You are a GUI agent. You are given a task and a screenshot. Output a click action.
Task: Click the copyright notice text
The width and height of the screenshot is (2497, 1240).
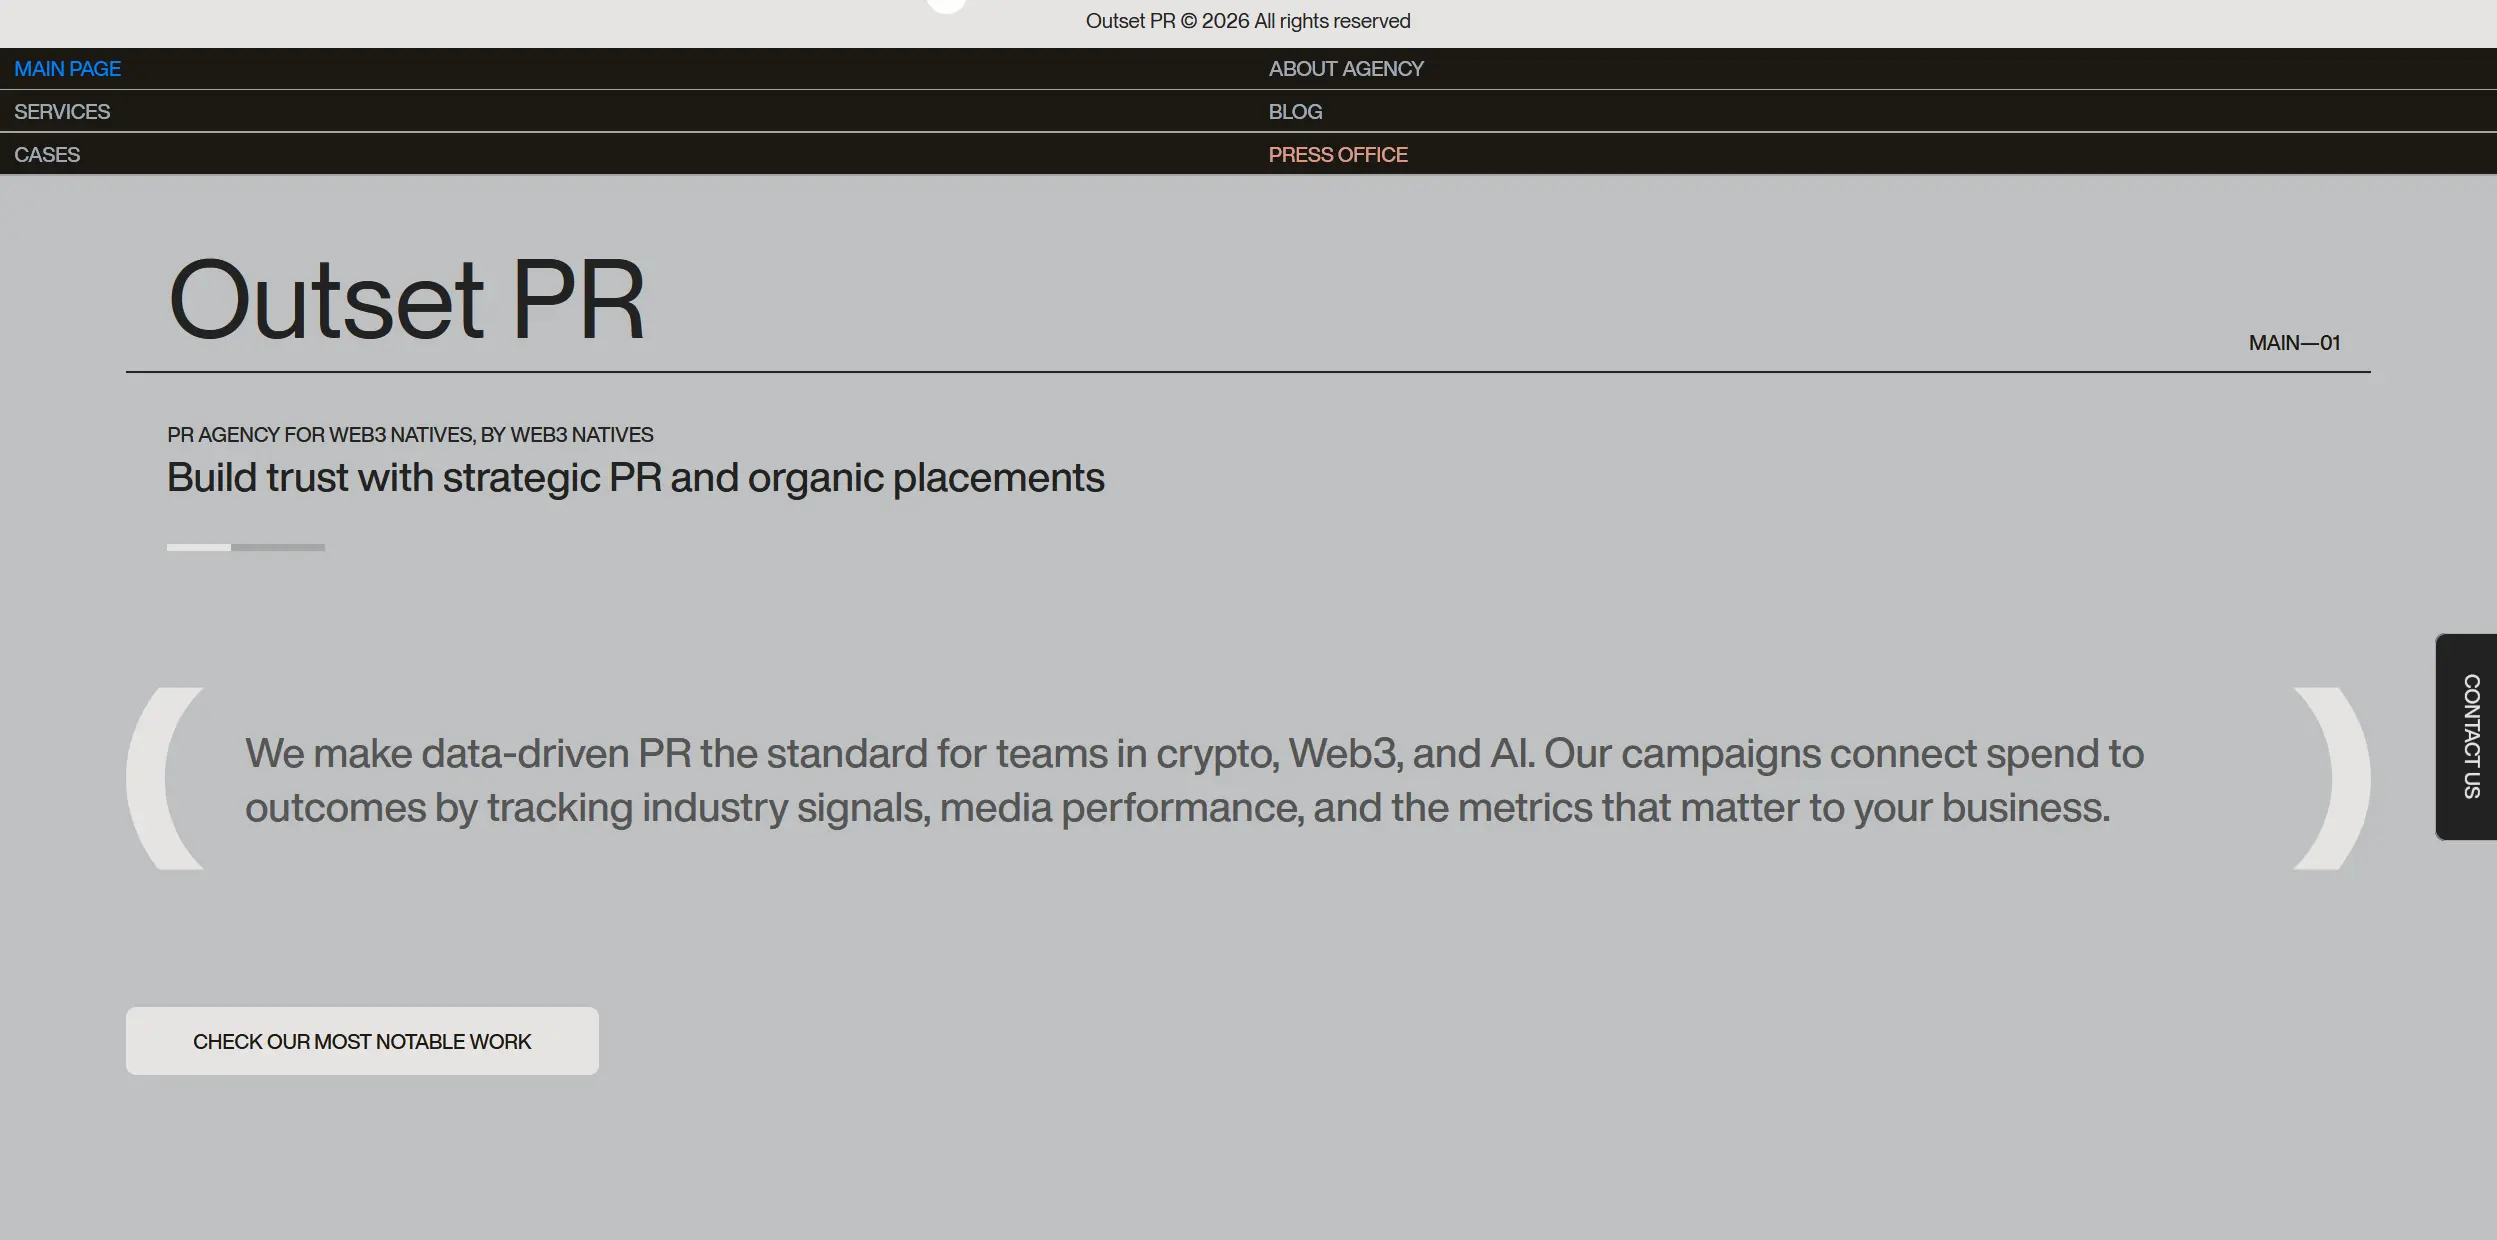1247,21
